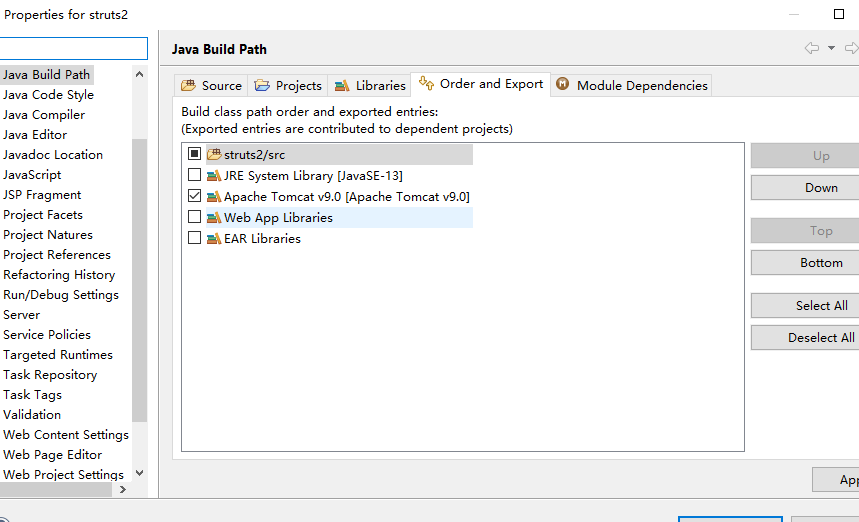
Task: Go back with the navigation arrow icon
Action: coord(812,48)
